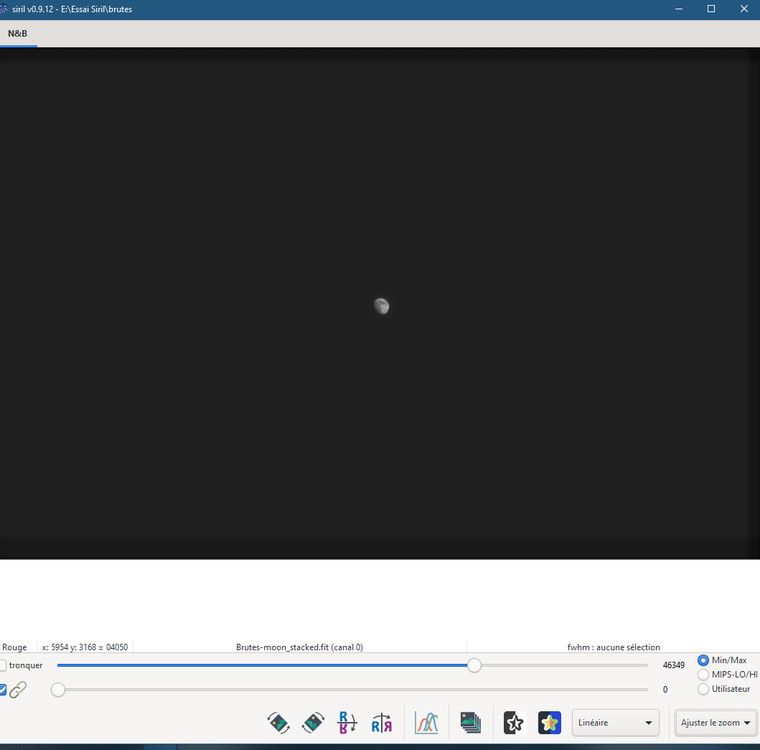Image resolution: width=760 pixels, height=750 pixels.
Task: Maximize the siril window
Action: [x=711, y=9]
